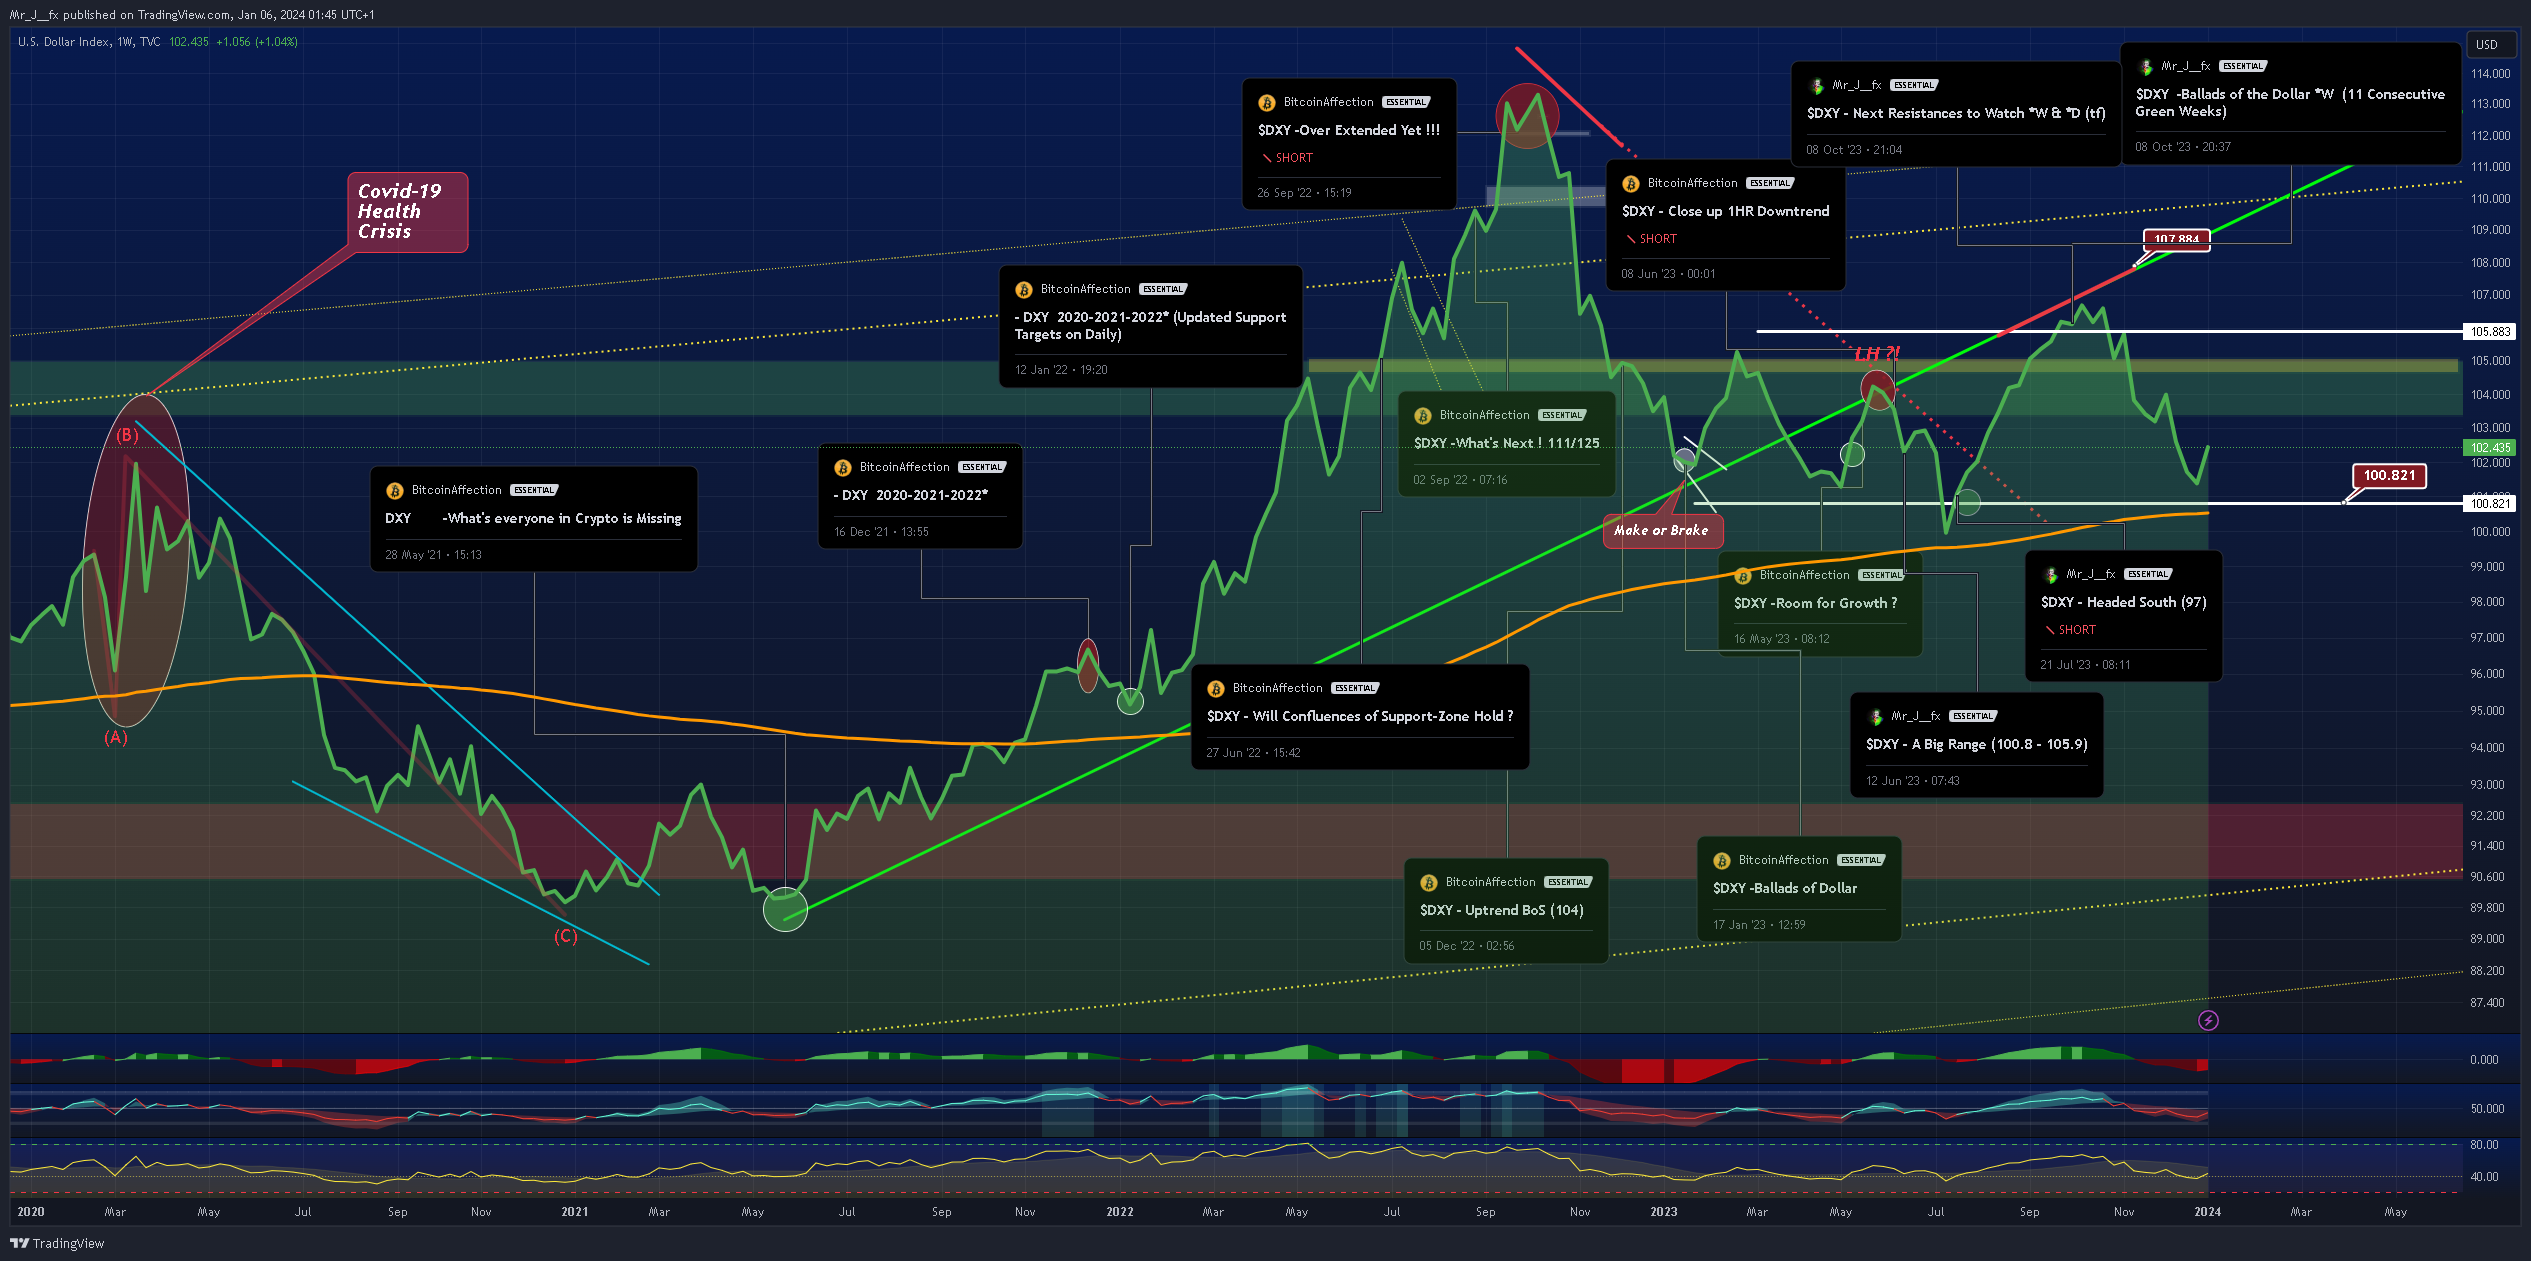
Task: Click the 114.000 price axis label
Action: 2490,74
